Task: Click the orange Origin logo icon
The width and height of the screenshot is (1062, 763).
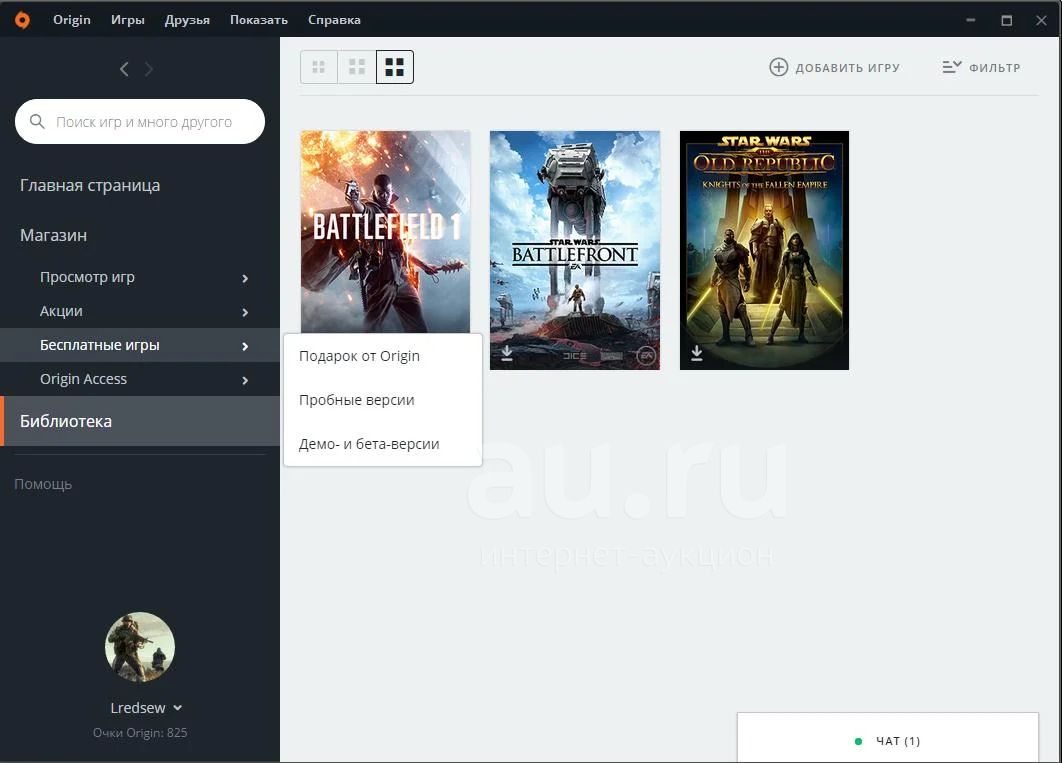Action: click(22, 20)
